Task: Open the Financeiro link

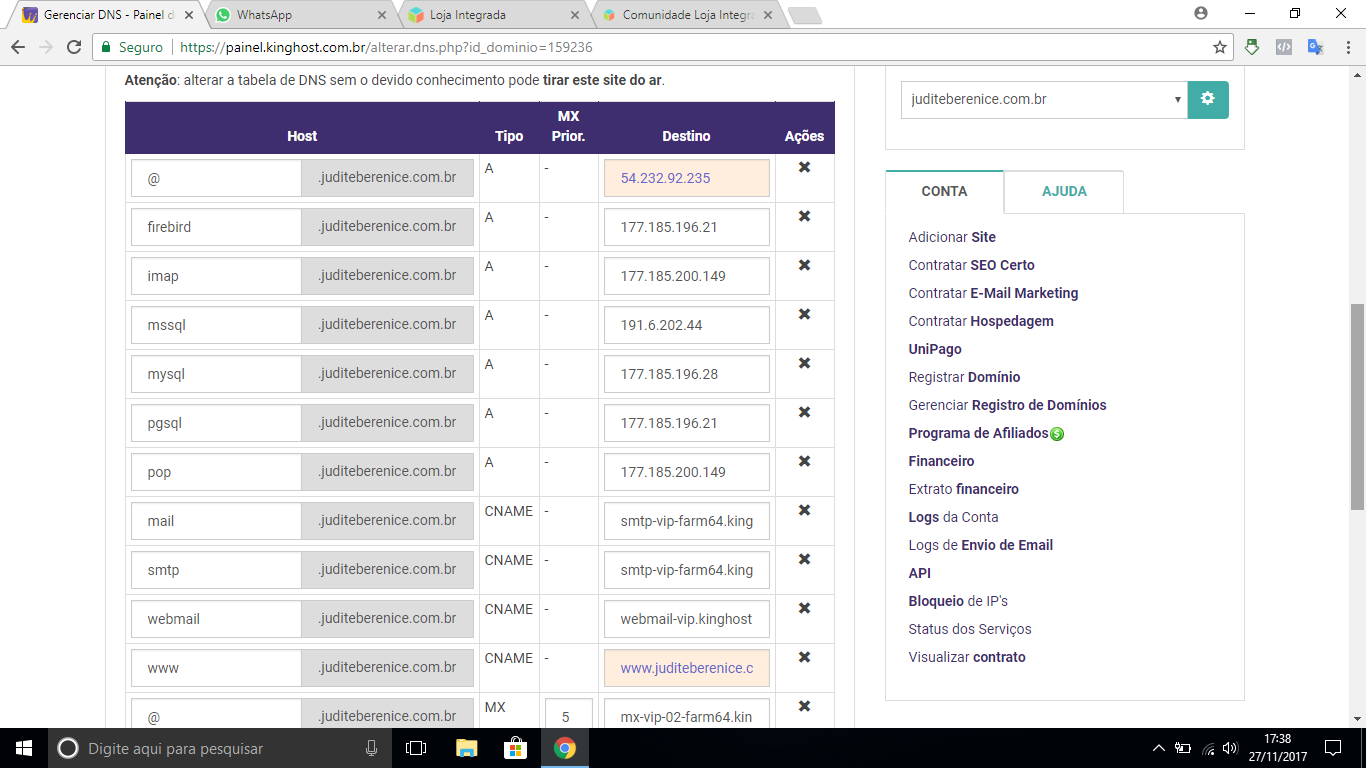Action: 941,461
